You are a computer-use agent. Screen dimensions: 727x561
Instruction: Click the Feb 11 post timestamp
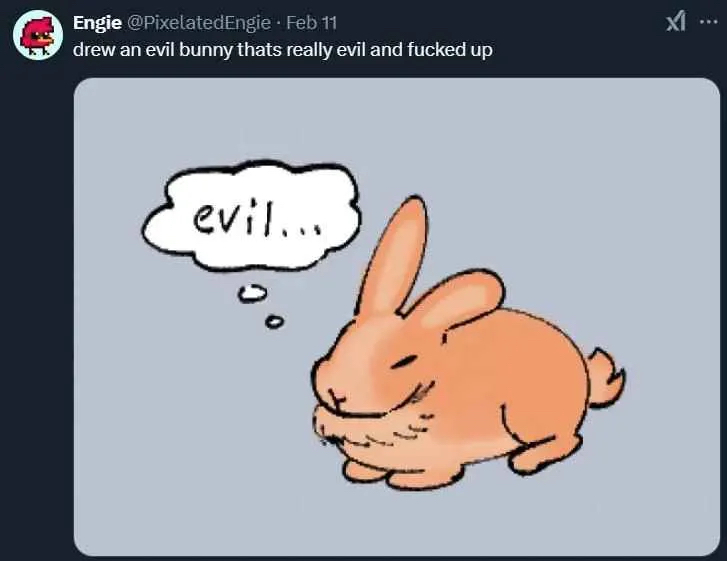(311, 22)
